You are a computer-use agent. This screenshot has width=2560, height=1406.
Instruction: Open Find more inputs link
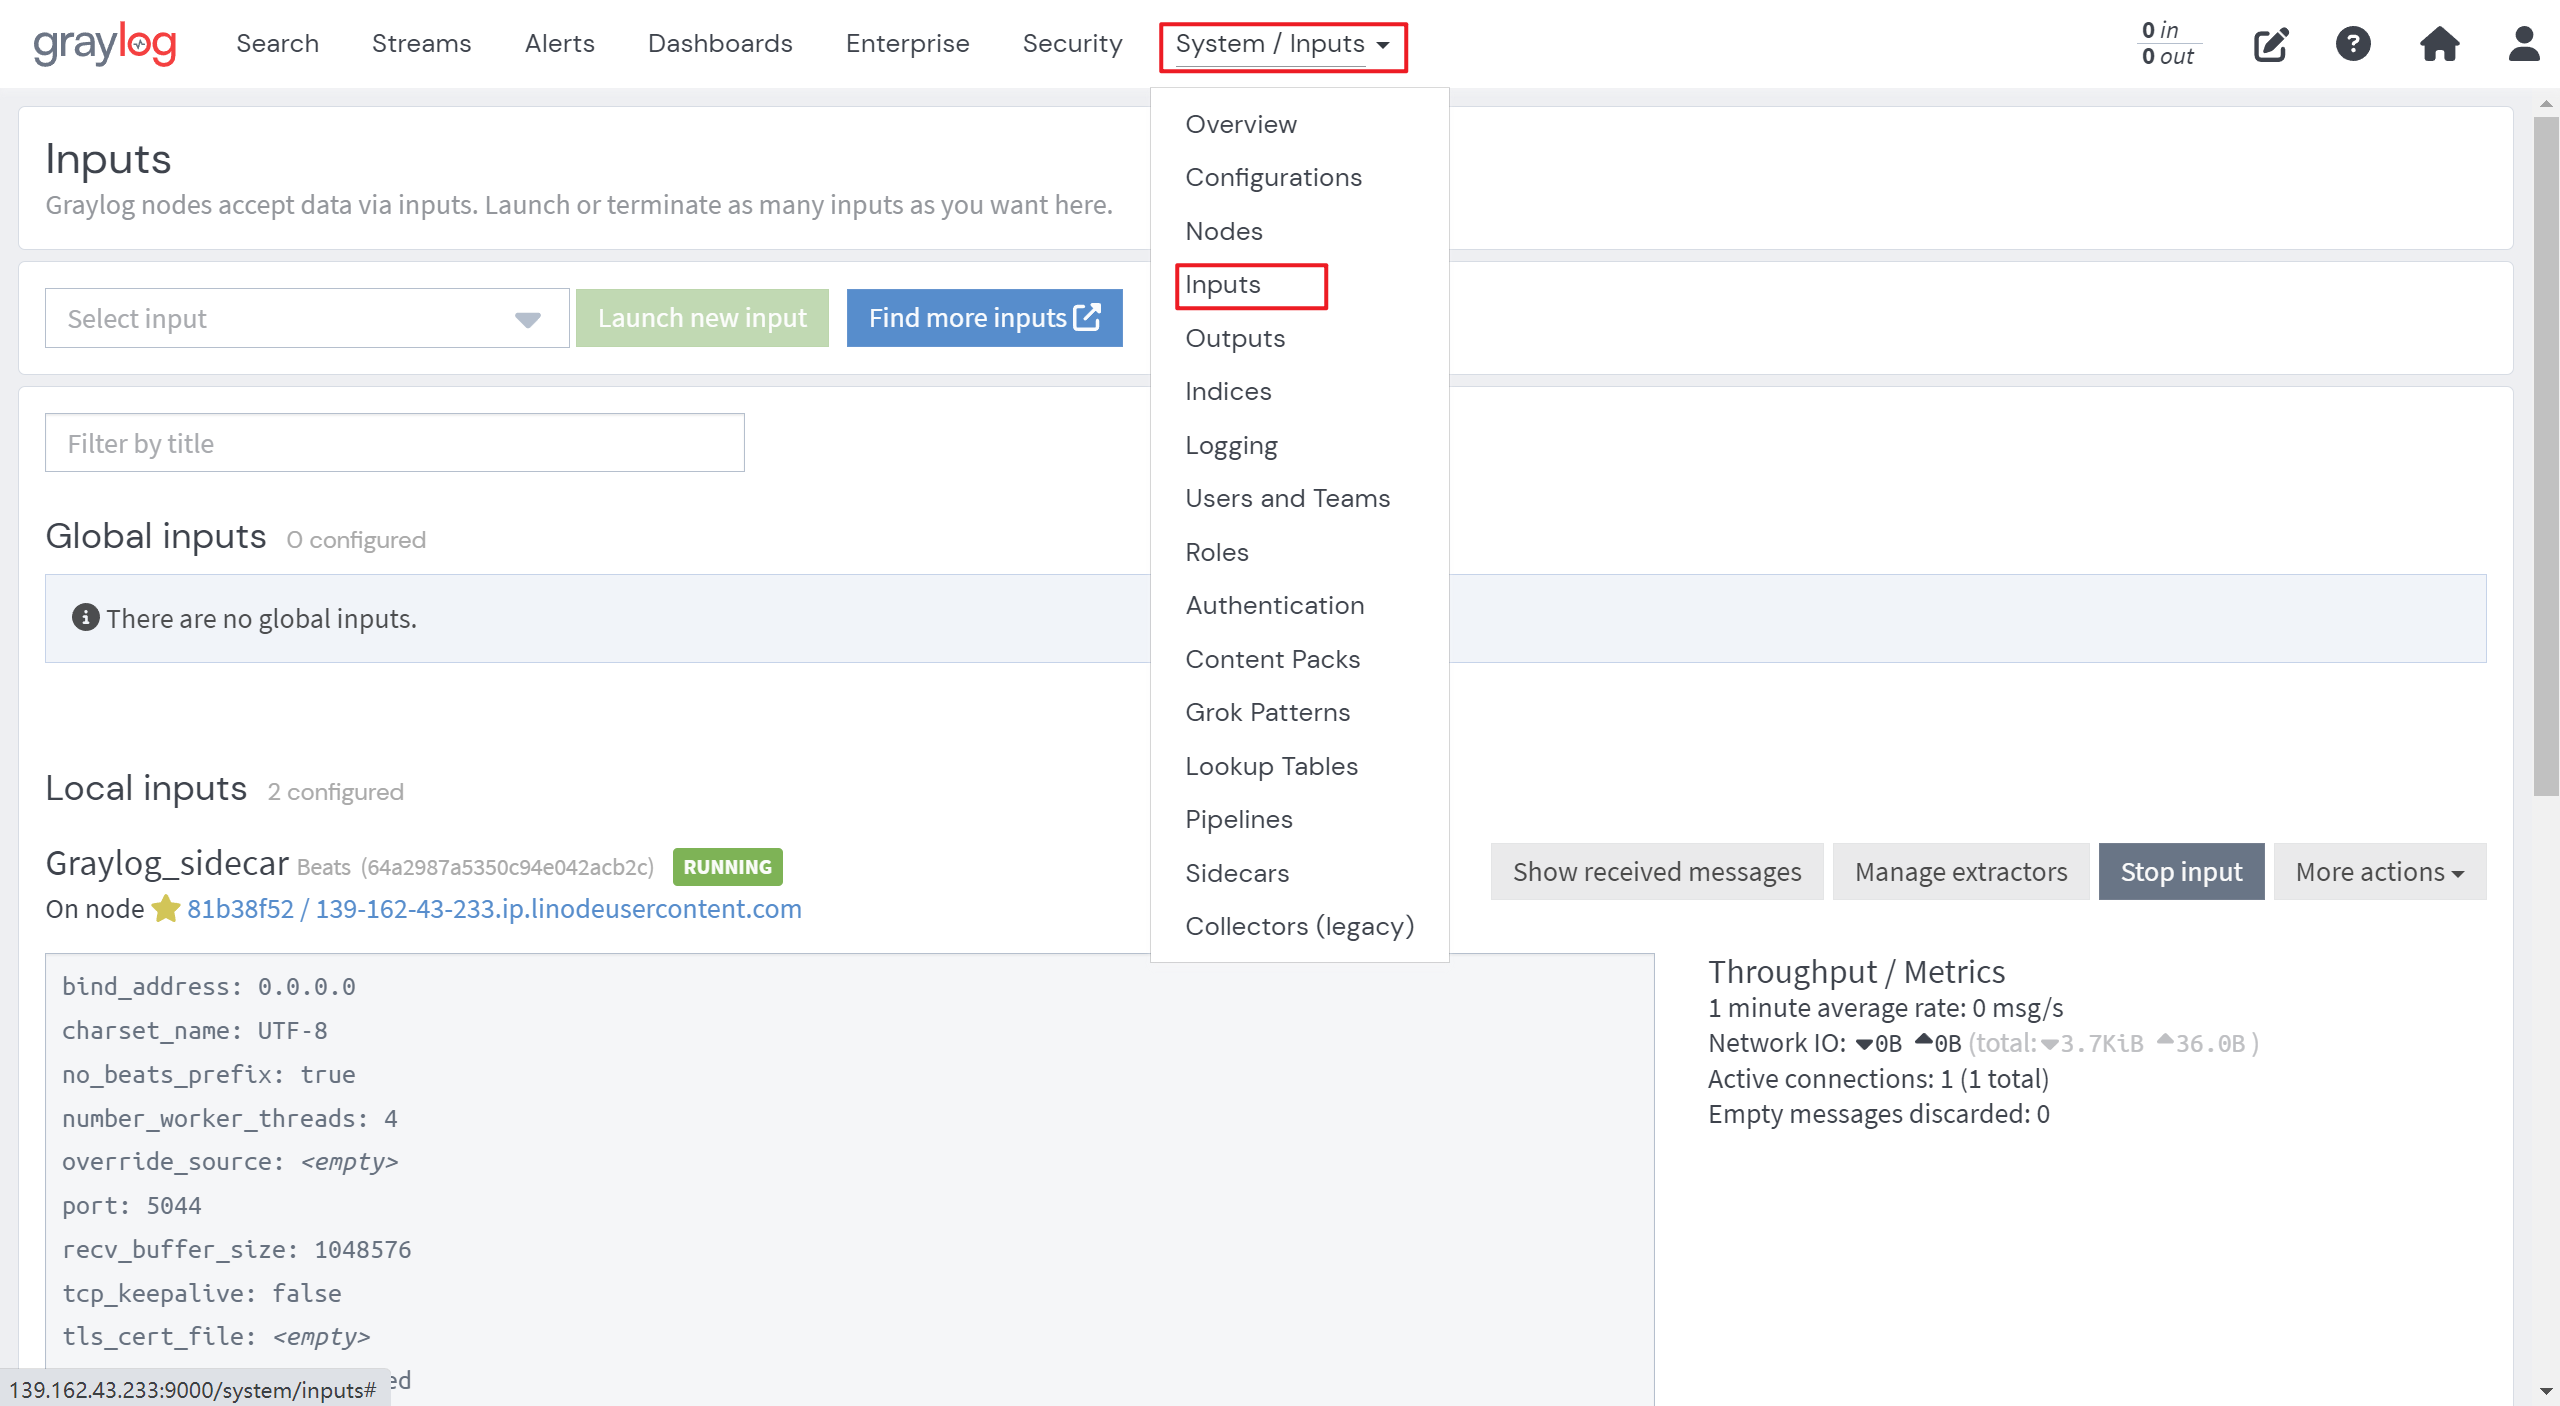(x=984, y=318)
